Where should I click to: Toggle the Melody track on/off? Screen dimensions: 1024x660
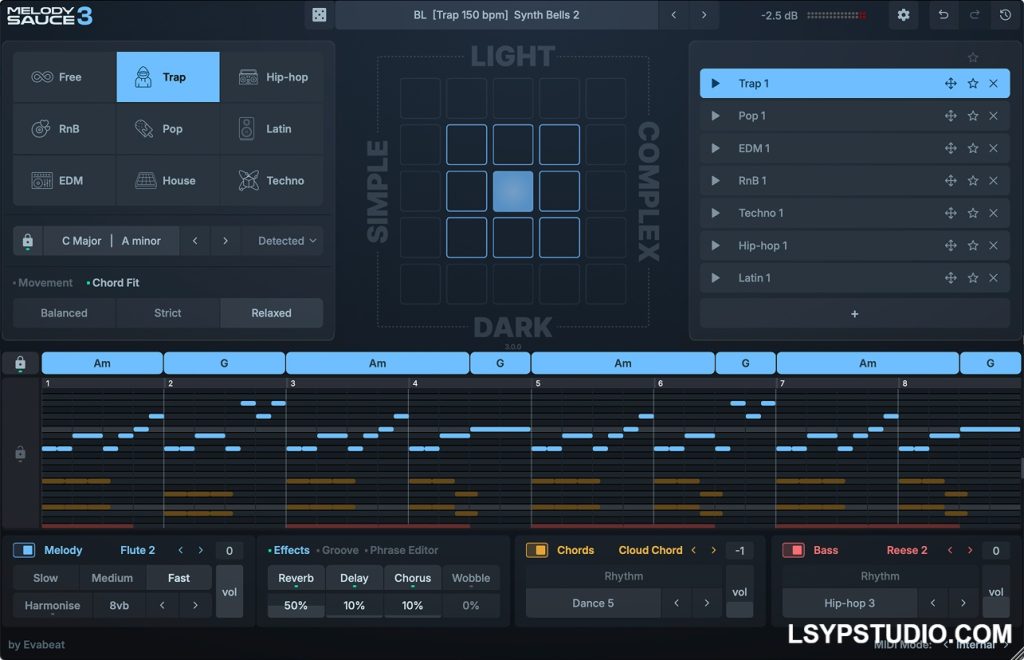24,550
